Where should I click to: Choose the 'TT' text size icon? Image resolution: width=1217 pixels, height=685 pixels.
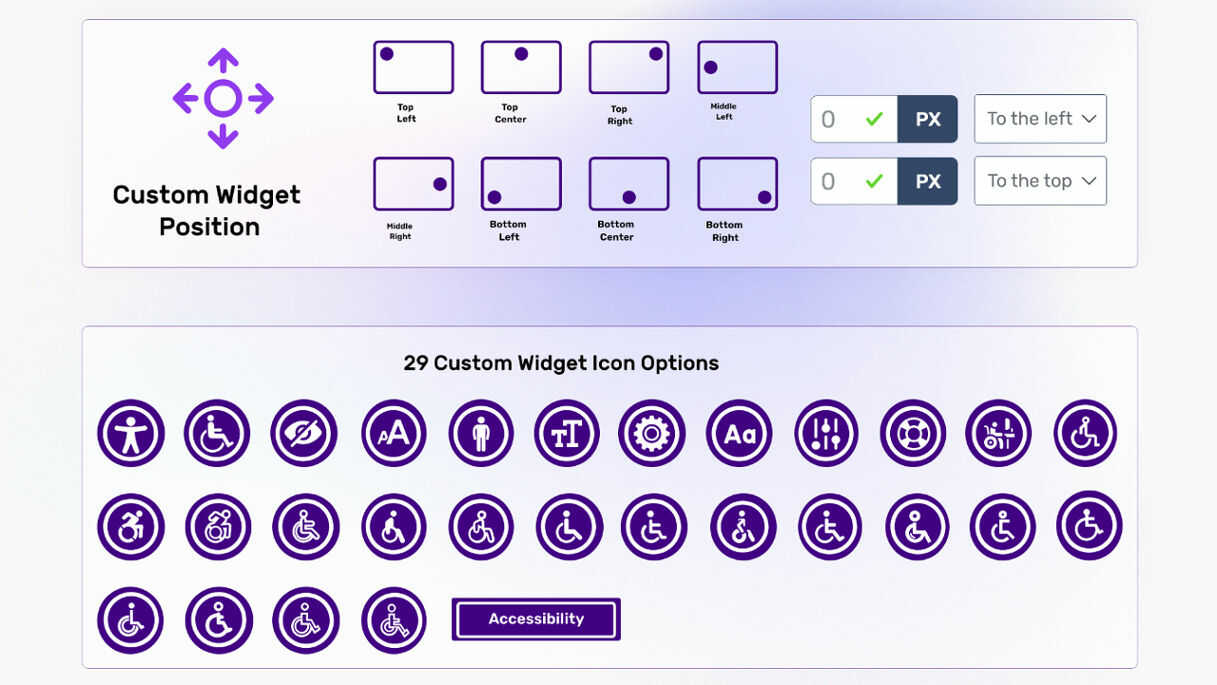tap(567, 433)
